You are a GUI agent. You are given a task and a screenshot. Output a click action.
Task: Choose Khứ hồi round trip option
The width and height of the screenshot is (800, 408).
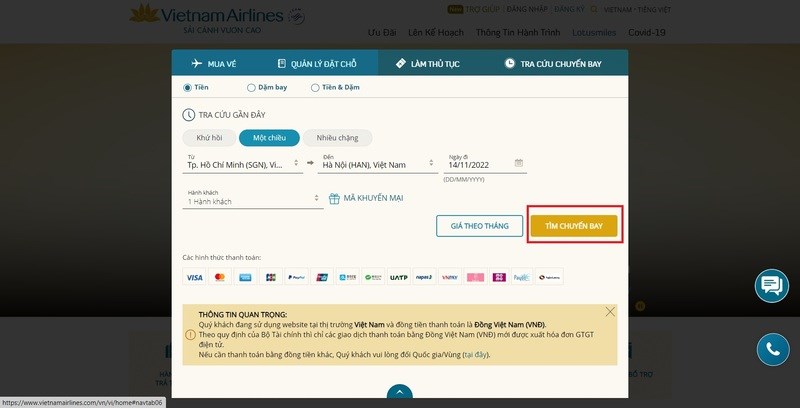click(x=209, y=138)
